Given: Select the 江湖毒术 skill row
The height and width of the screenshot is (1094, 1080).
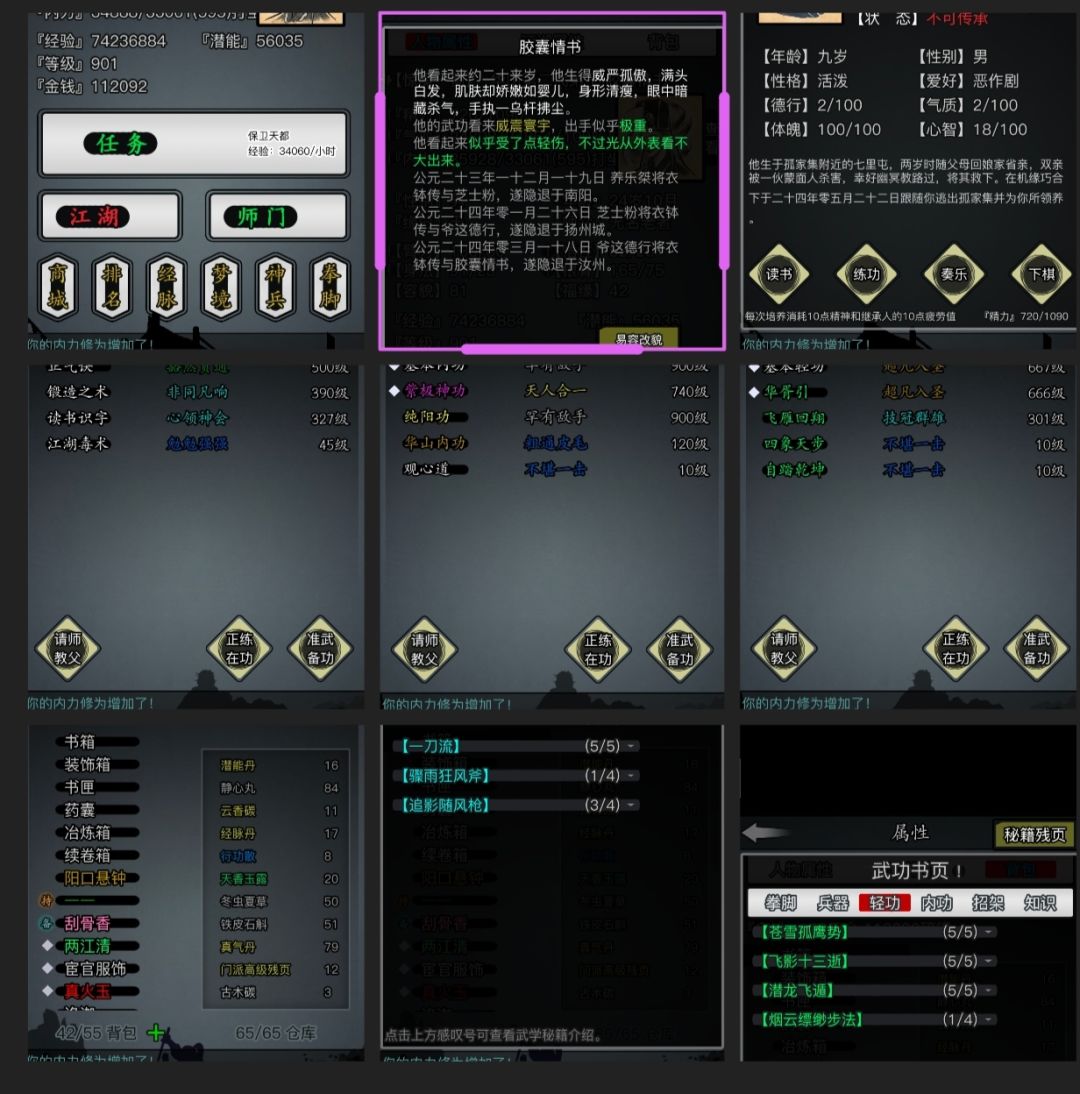Looking at the screenshot, I should tap(197, 444).
